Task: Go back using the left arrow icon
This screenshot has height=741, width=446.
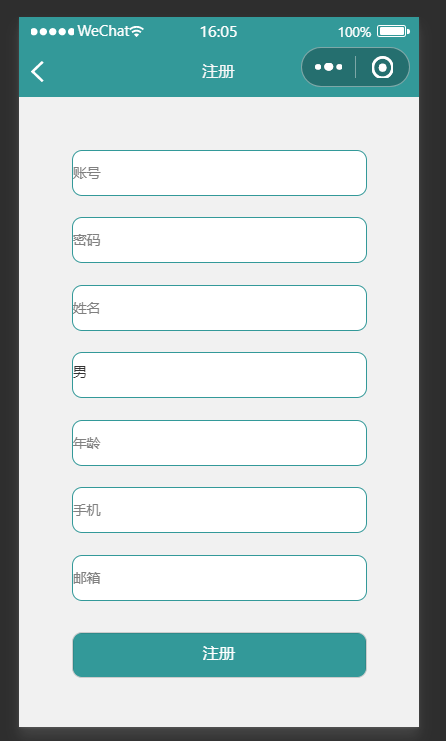Action: [37, 71]
